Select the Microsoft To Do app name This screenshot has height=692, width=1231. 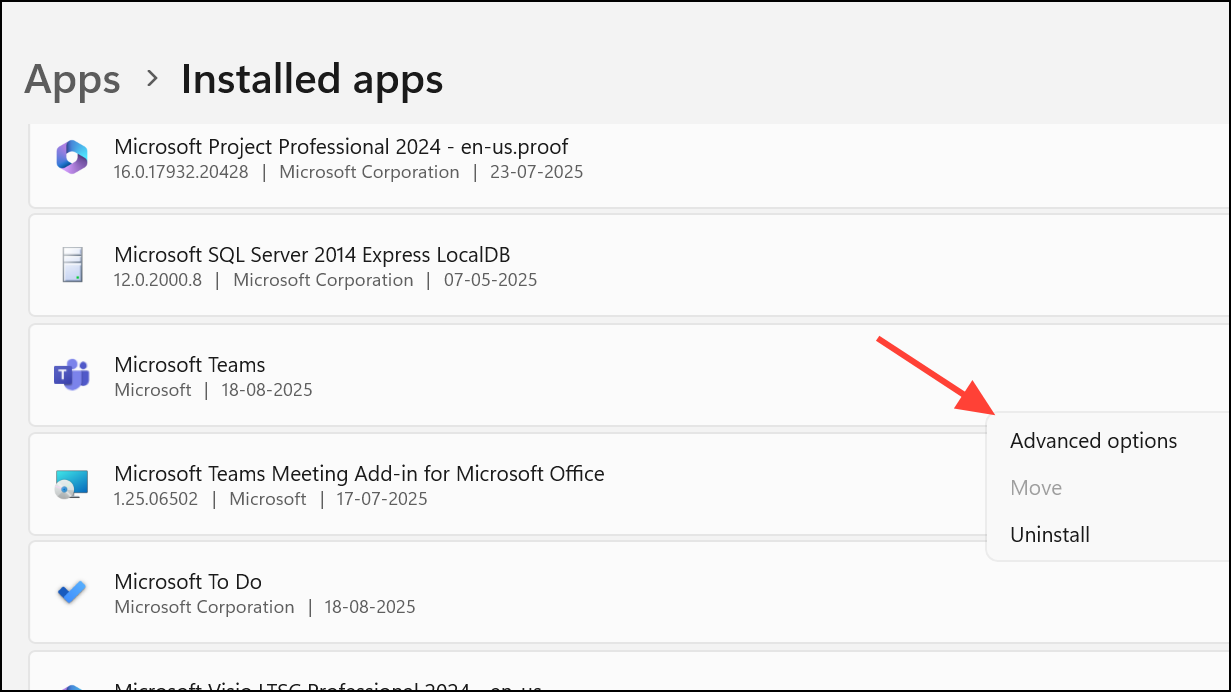(188, 581)
